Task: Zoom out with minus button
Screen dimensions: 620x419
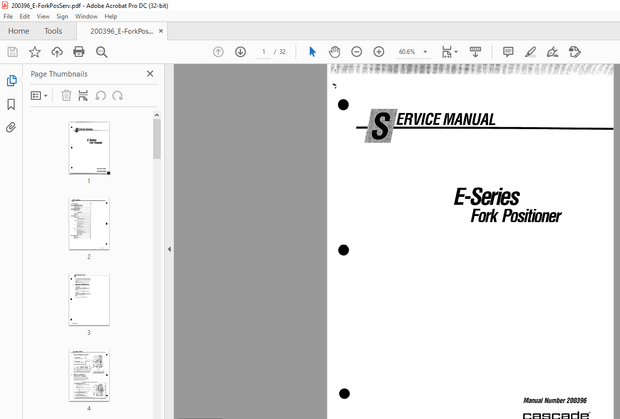Action: (x=357, y=52)
